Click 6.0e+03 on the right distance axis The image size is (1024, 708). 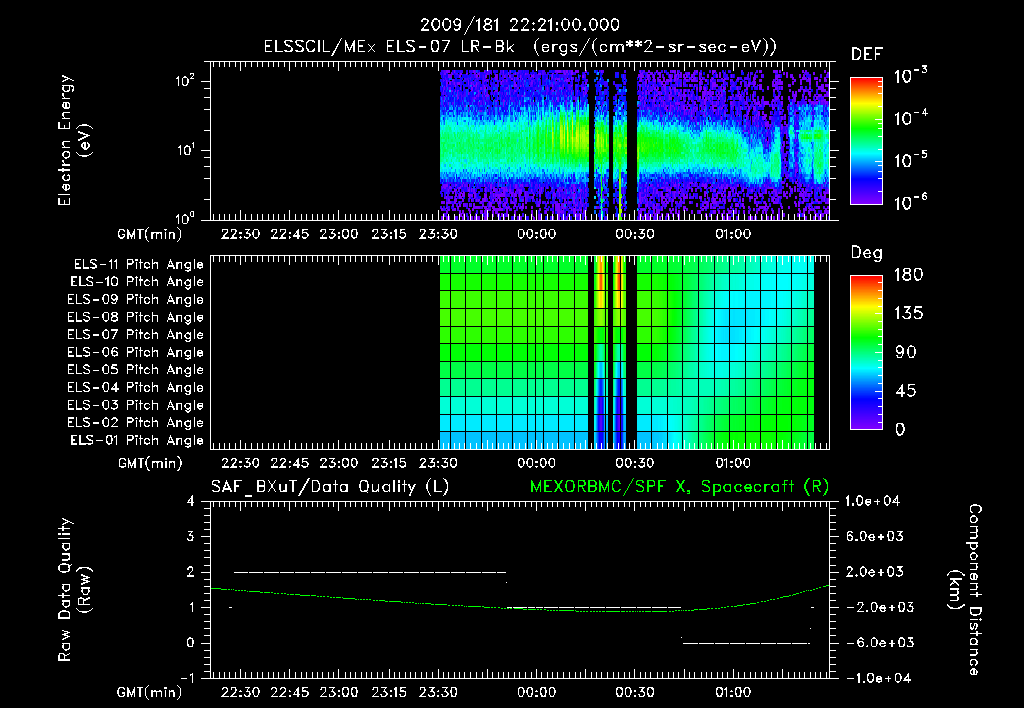(x=875, y=536)
